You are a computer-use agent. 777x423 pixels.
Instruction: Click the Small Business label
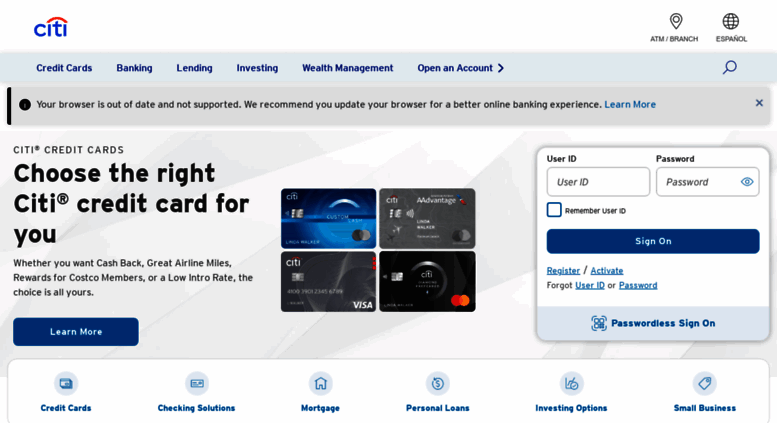pos(705,408)
